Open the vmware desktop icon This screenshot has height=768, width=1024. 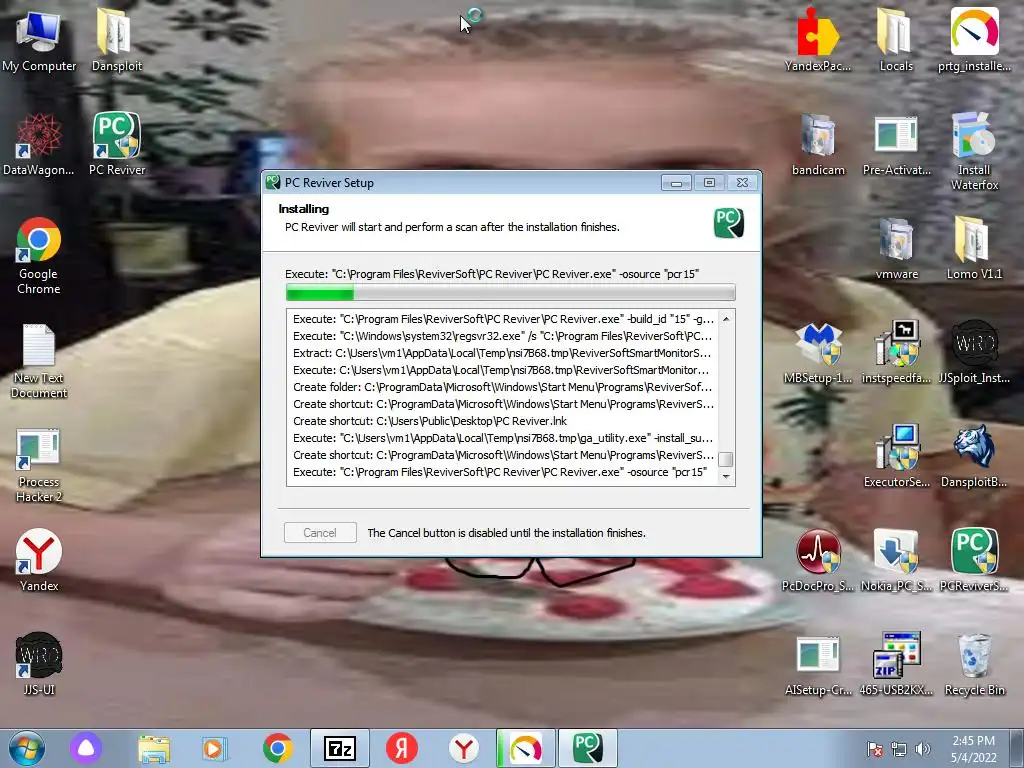(x=895, y=248)
